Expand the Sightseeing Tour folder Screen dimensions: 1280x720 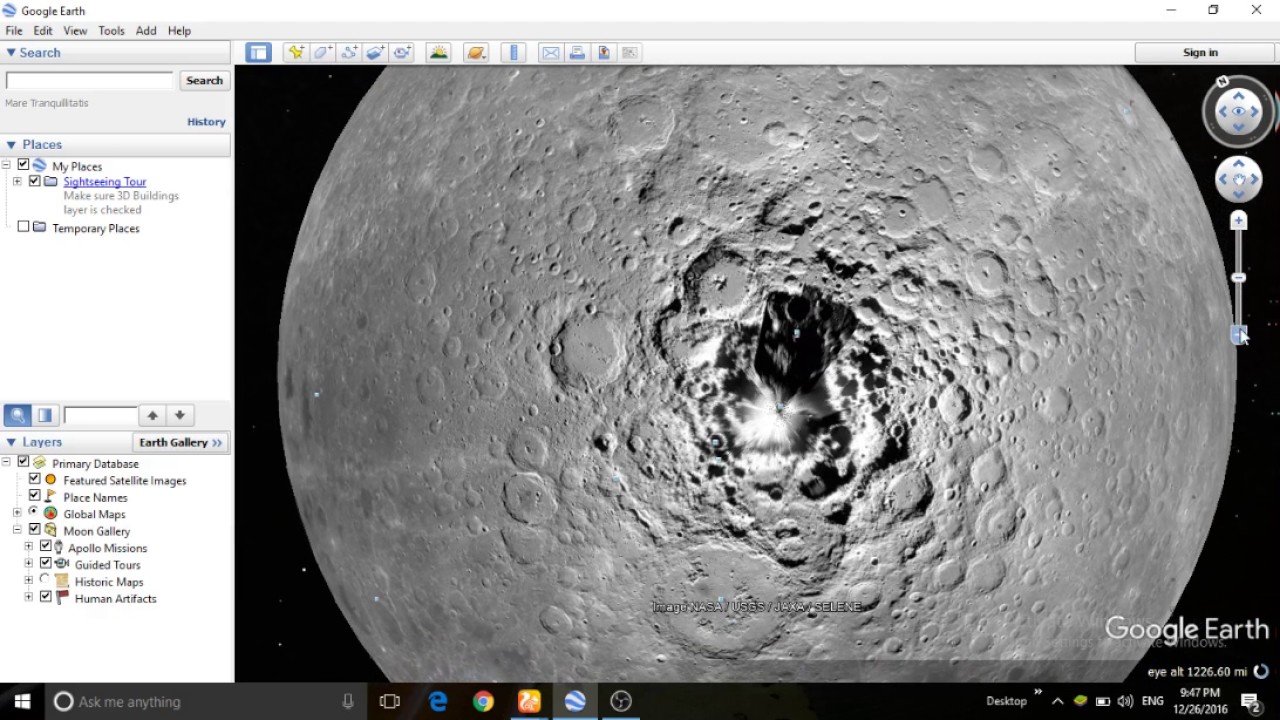(17, 182)
